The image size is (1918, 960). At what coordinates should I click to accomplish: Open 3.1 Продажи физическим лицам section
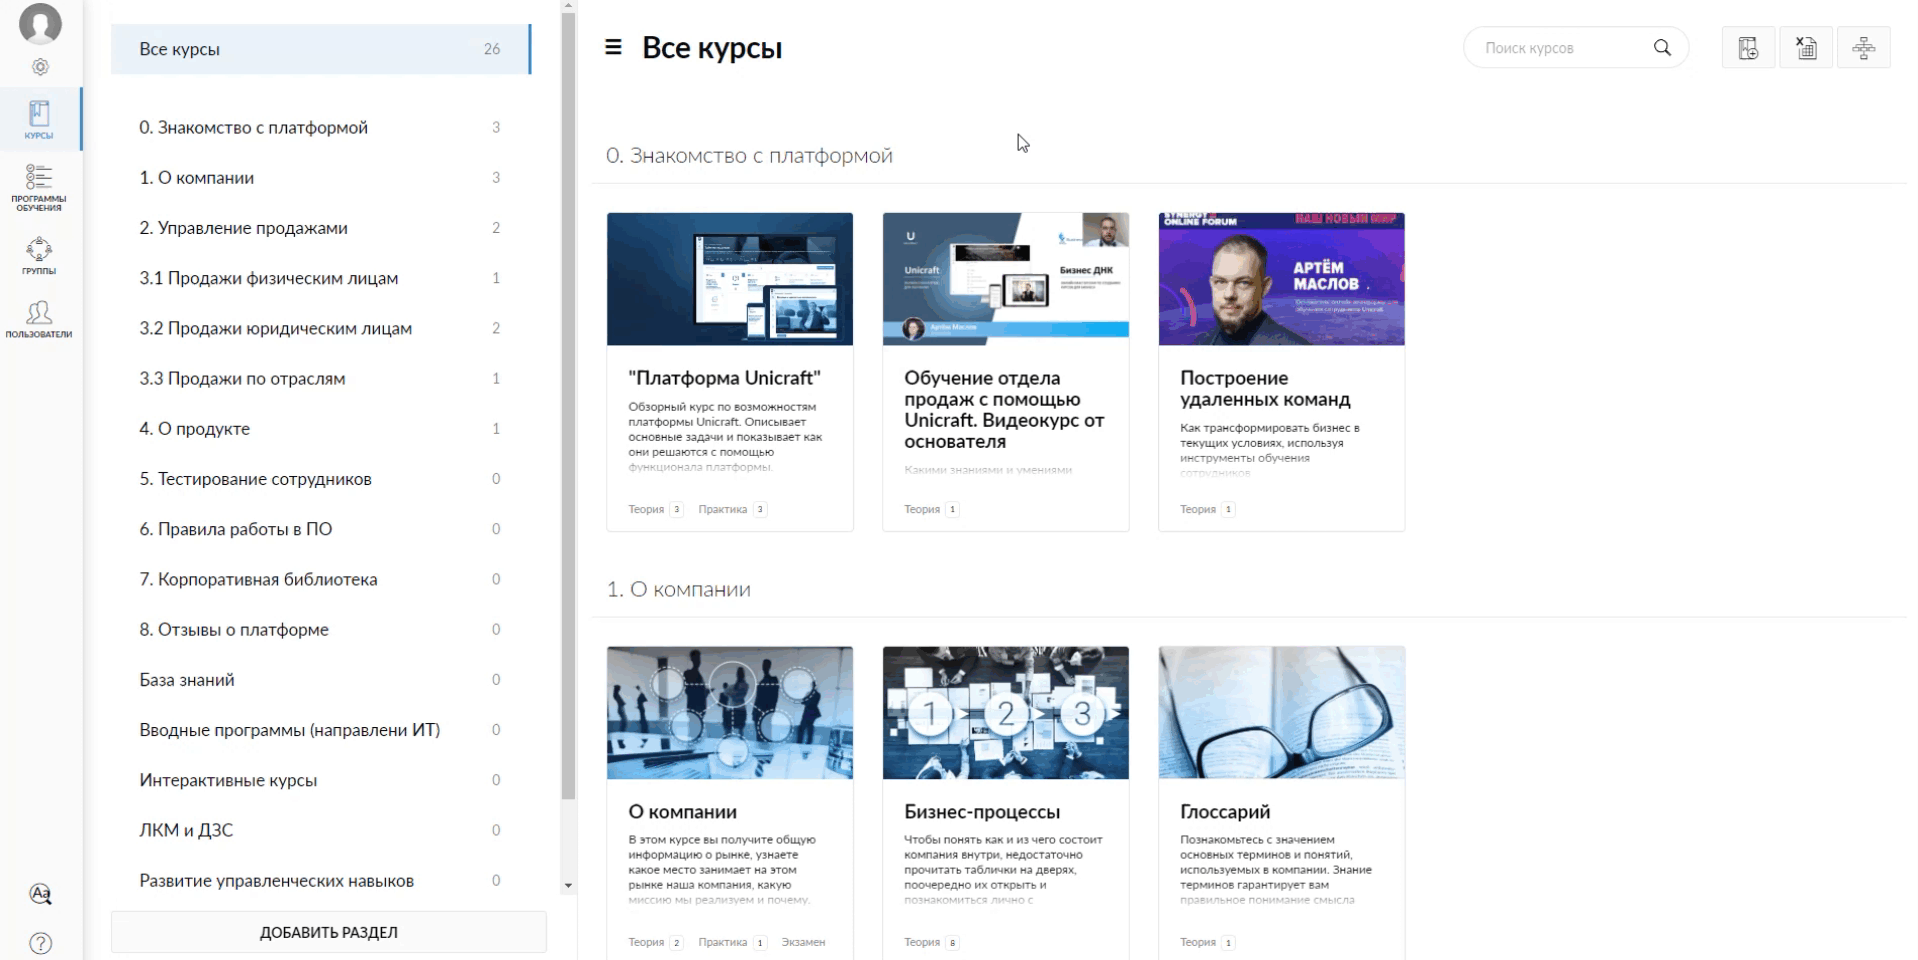click(320, 278)
